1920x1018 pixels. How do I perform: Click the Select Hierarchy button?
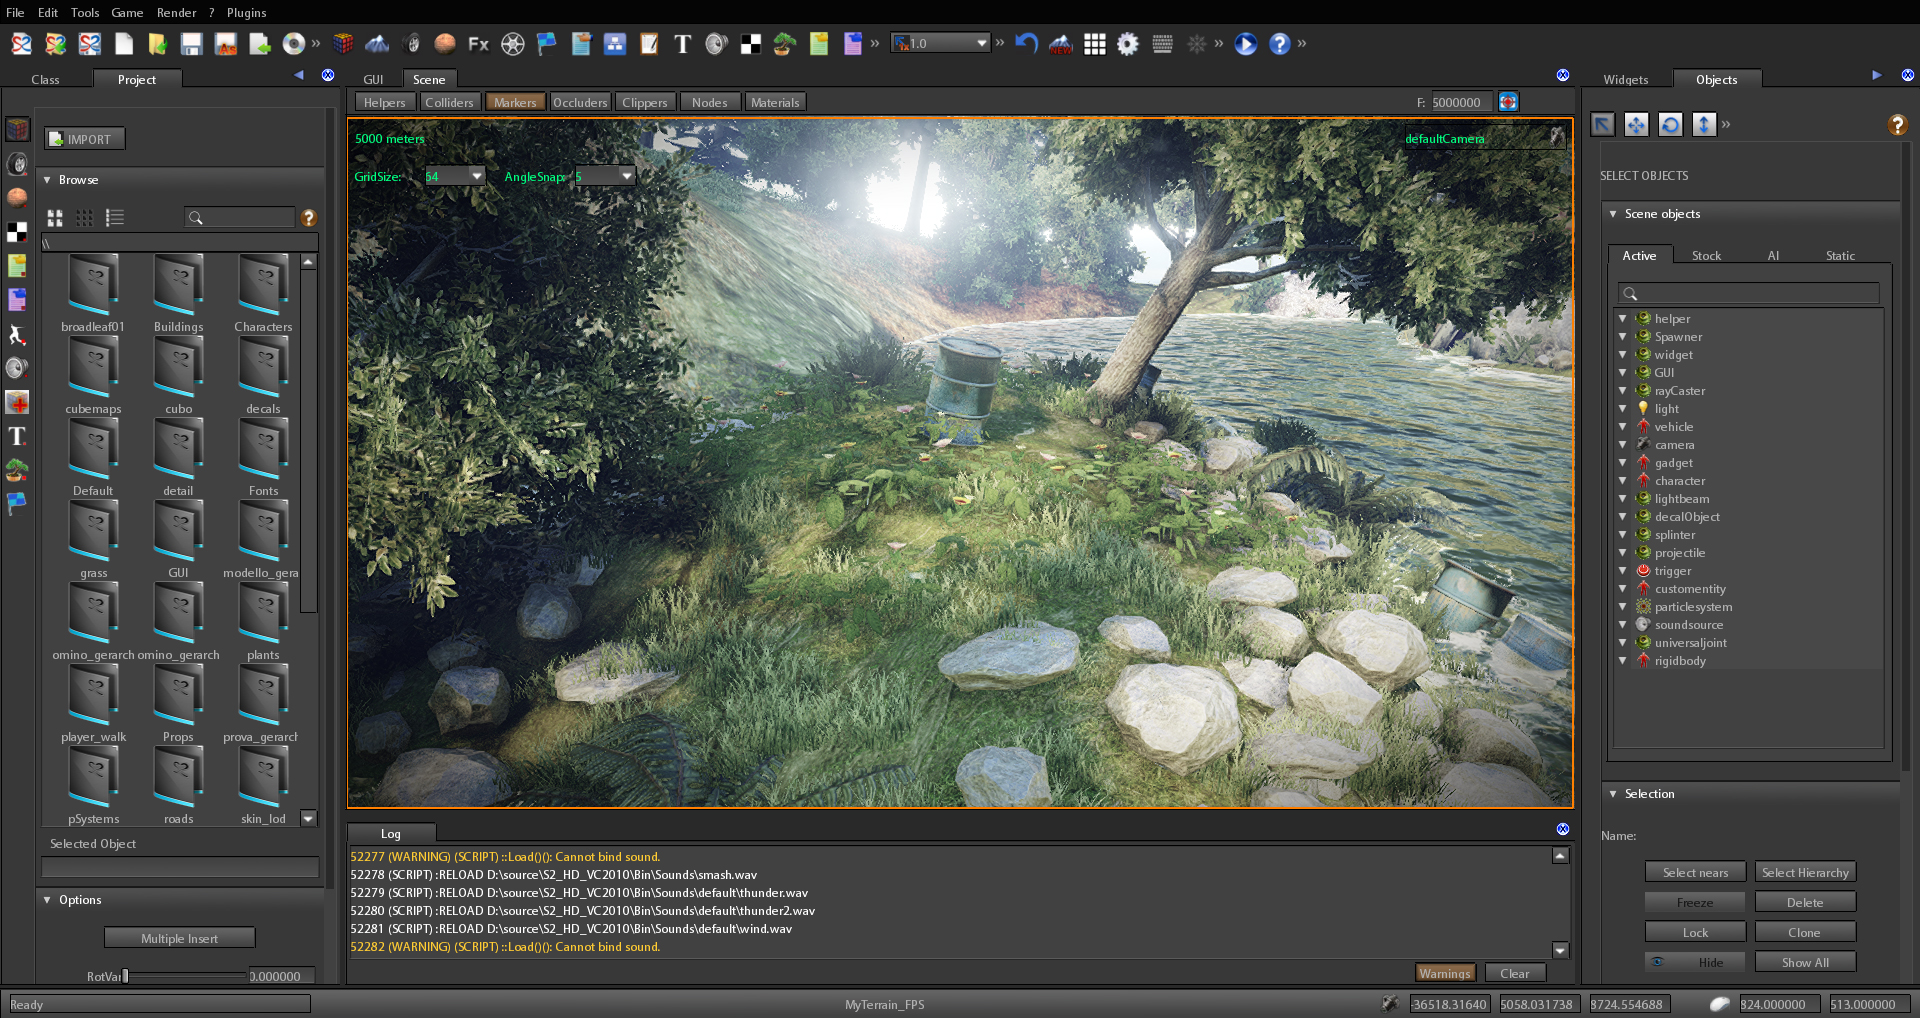[x=1805, y=871]
